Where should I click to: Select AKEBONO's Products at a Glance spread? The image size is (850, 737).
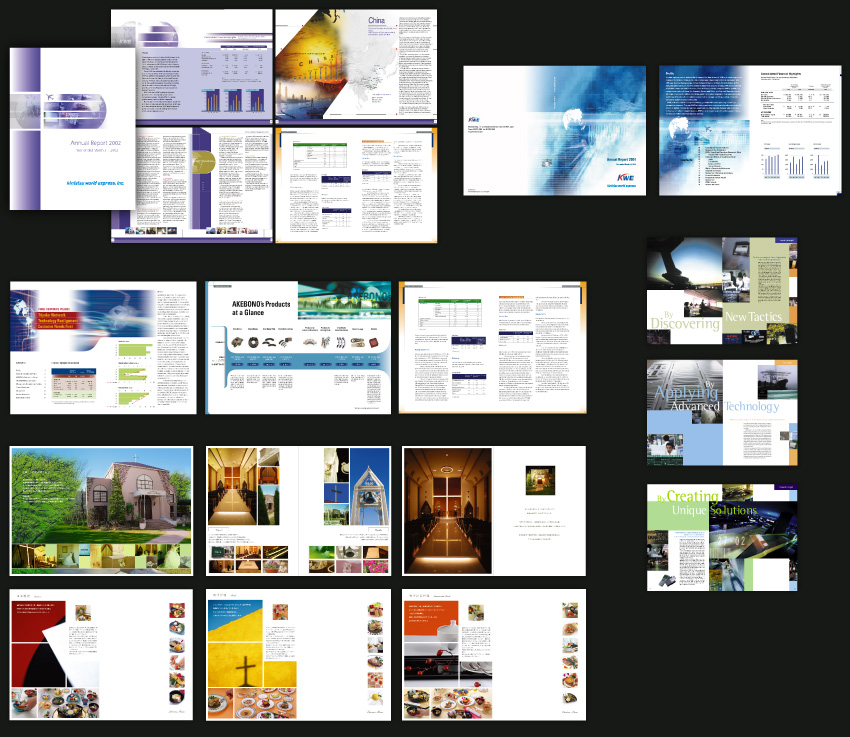pyautogui.click(x=298, y=347)
